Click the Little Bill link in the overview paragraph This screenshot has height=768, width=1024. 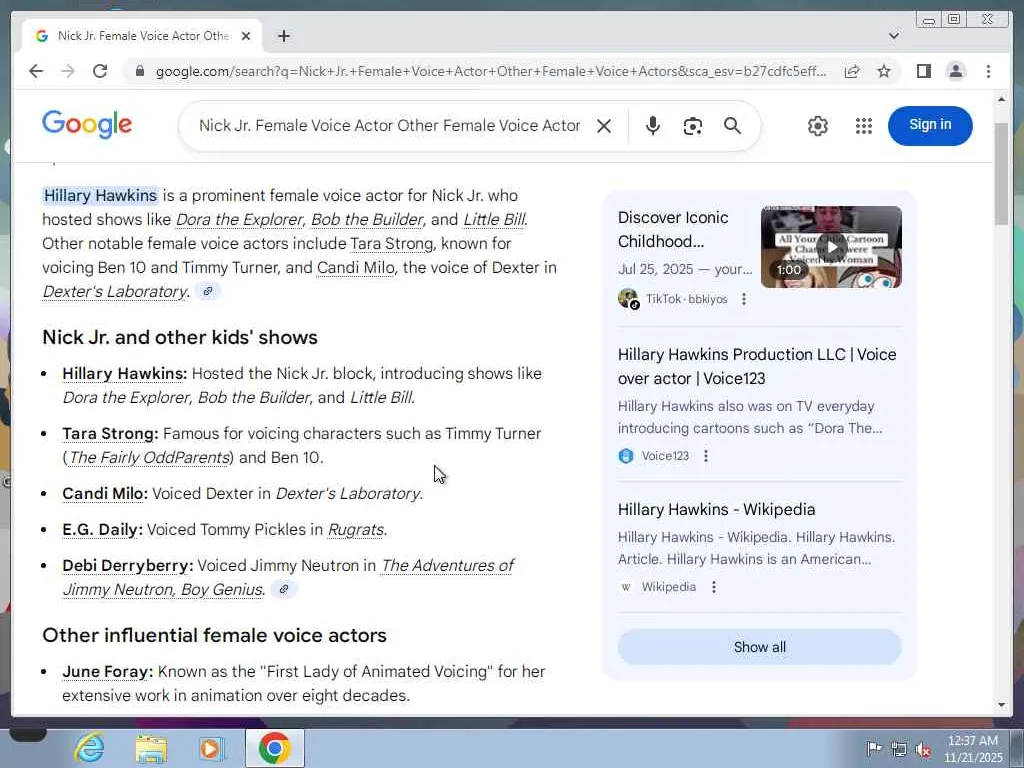(494, 219)
